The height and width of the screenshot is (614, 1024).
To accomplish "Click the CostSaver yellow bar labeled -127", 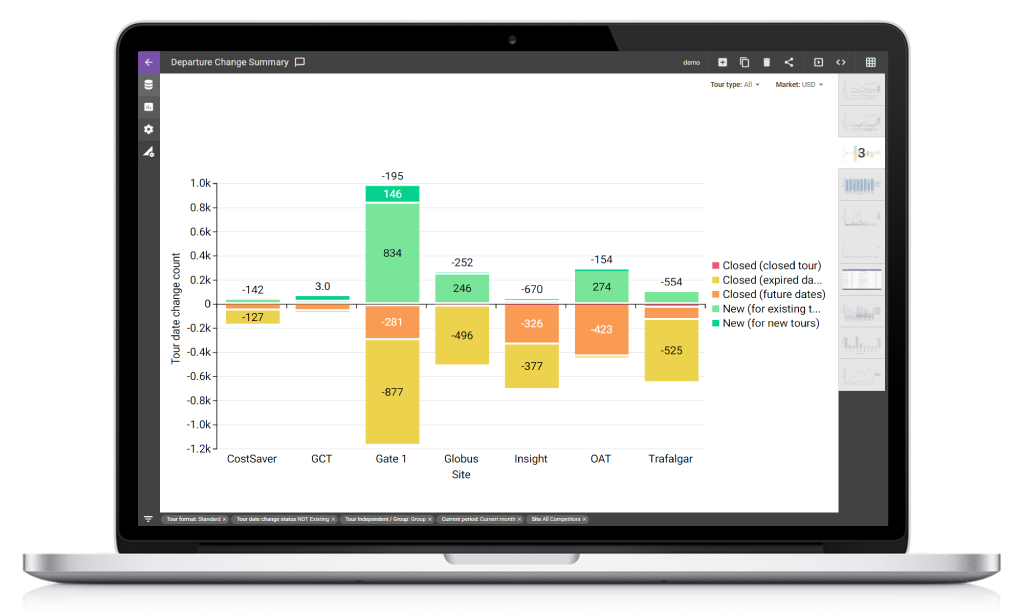I will point(253,317).
